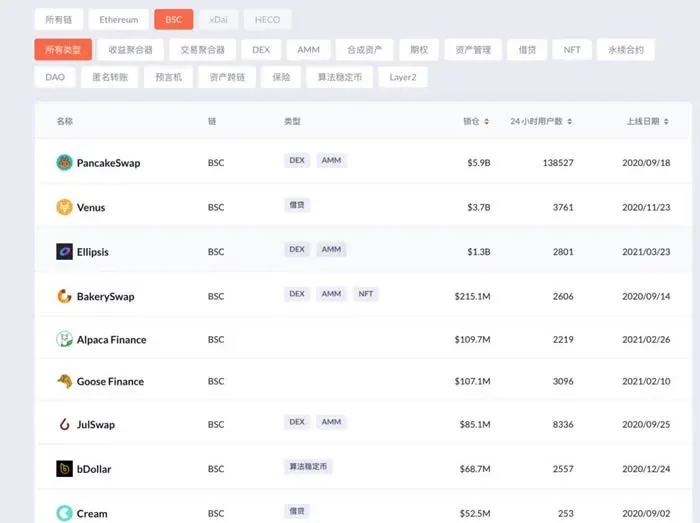
Task: Open the Alpaca Finance project name
Action: click(x=112, y=340)
